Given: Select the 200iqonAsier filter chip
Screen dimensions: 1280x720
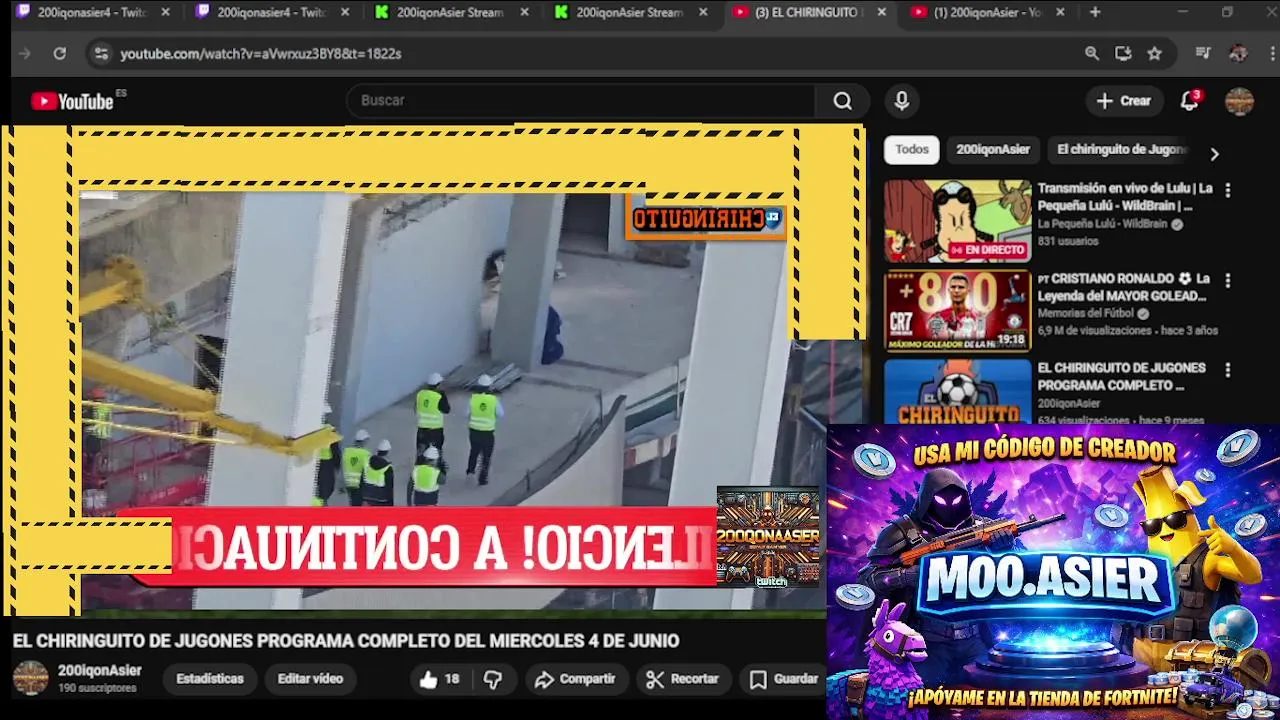Looking at the screenshot, I should pos(993,149).
